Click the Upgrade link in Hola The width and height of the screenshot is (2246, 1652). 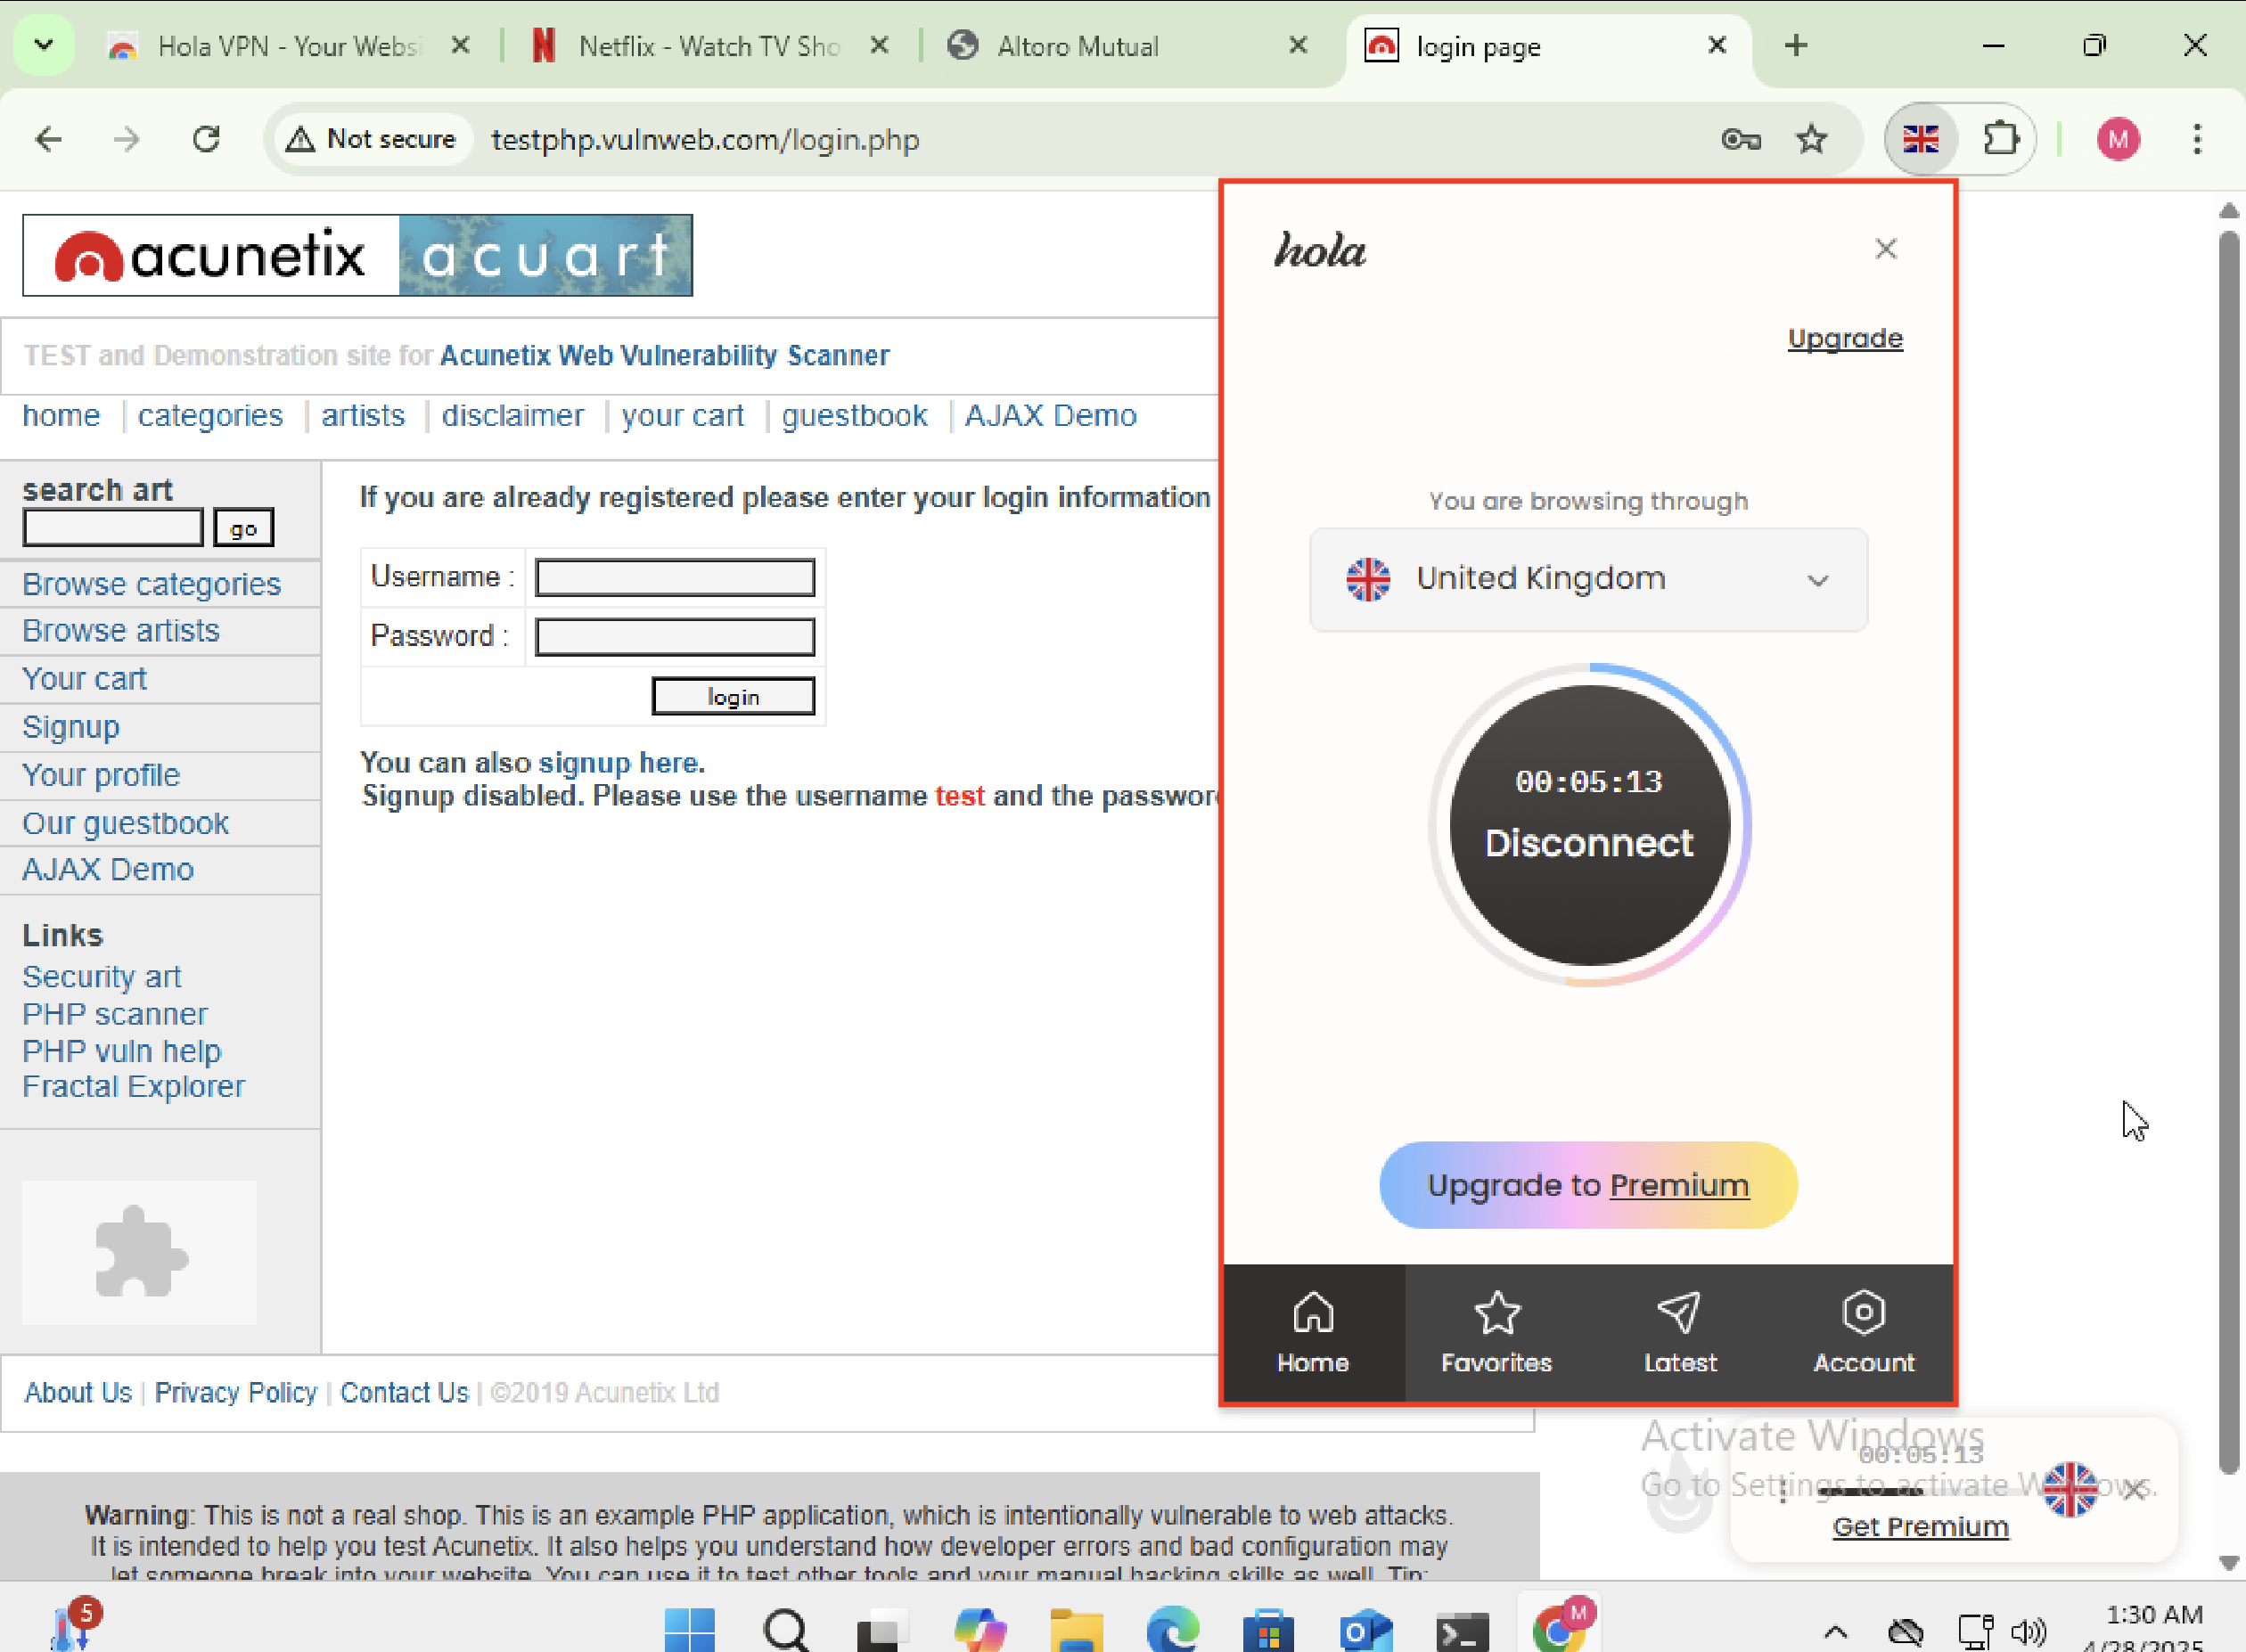click(1844, 338)
